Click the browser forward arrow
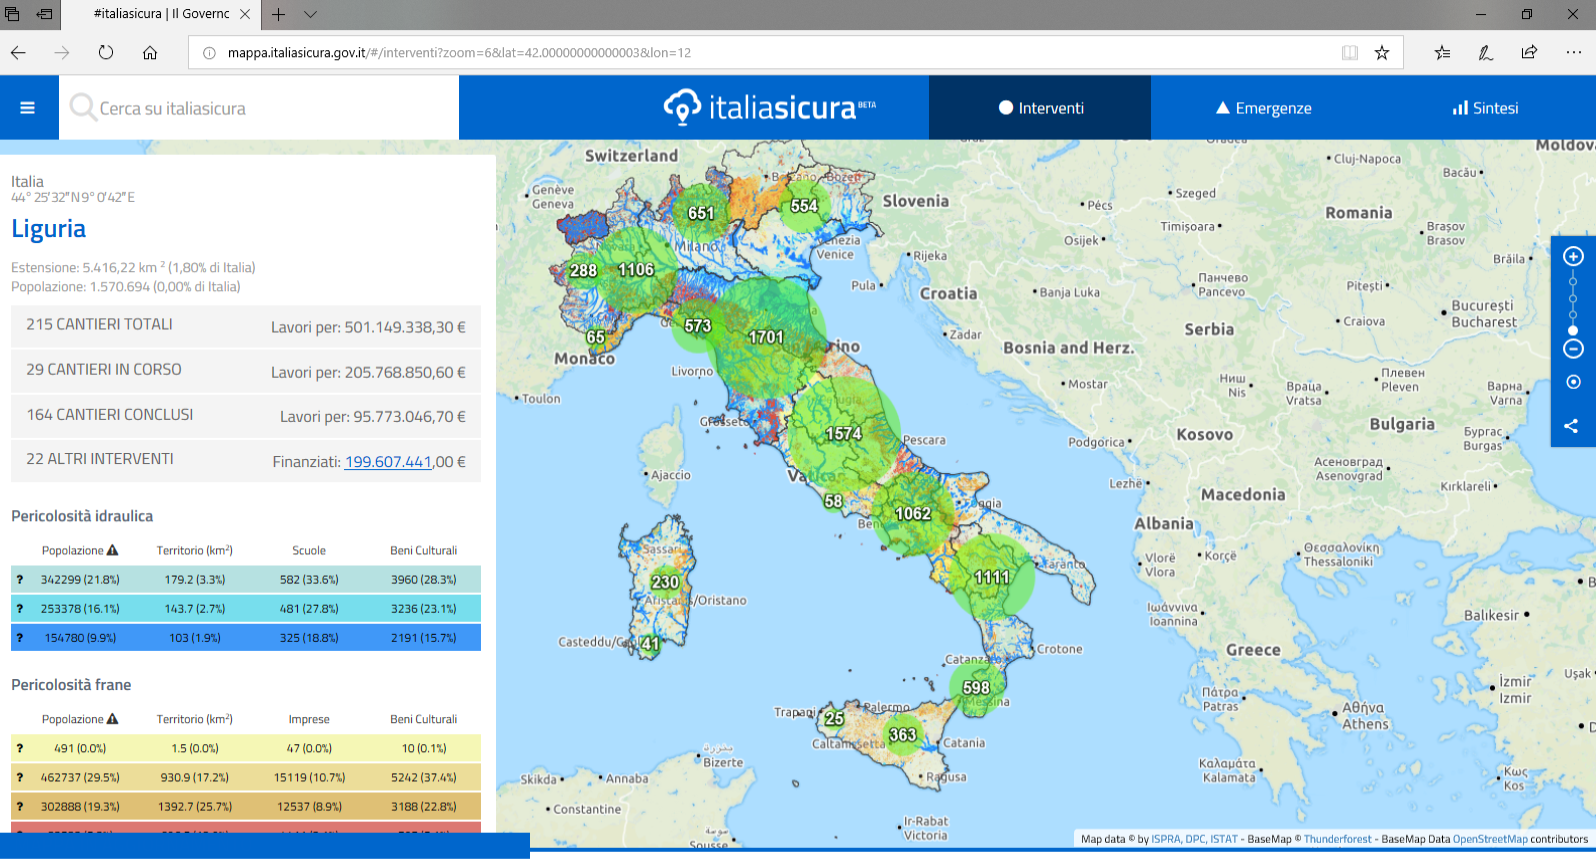The height and width of the screenshot is (861, 1596). point(62,53)
